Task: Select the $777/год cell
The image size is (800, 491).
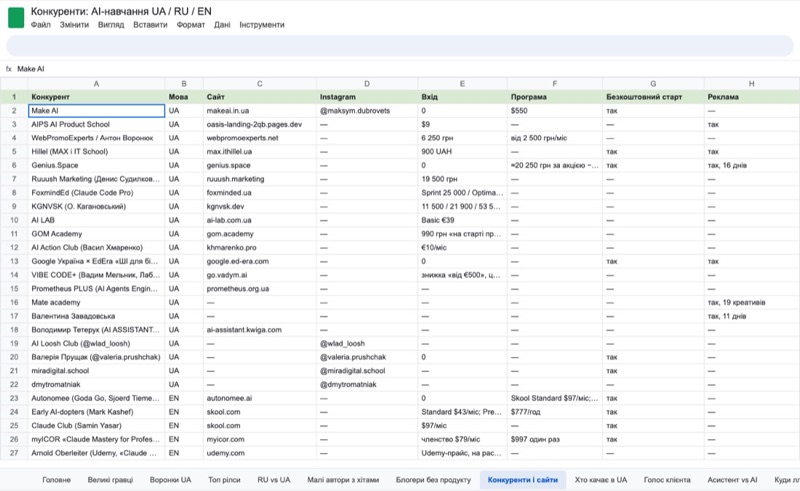Action: click(x=555, y=412)
